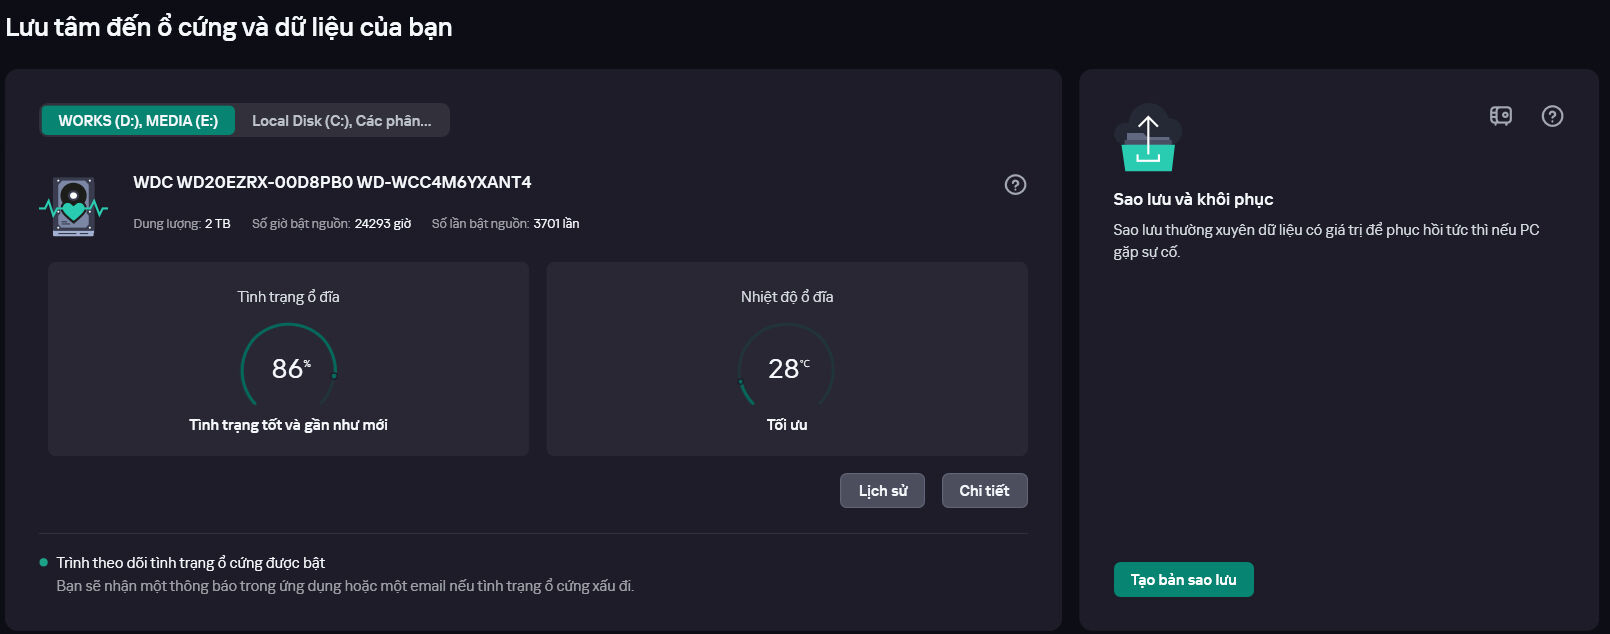Click Tình trạng tốt và gần như mới label
The image size is (1610, 634).
coord(288,425)
